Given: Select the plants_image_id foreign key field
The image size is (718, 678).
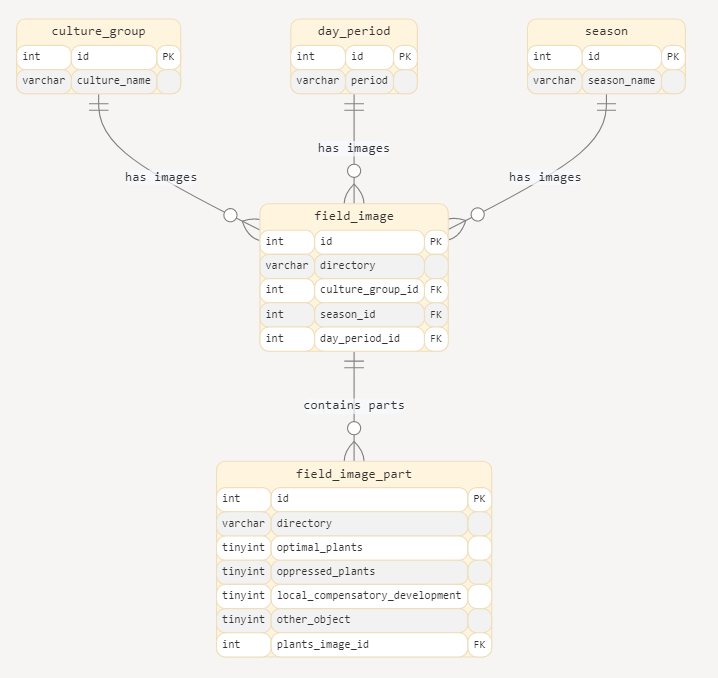Looking at the screenshot, I should 368,645.
